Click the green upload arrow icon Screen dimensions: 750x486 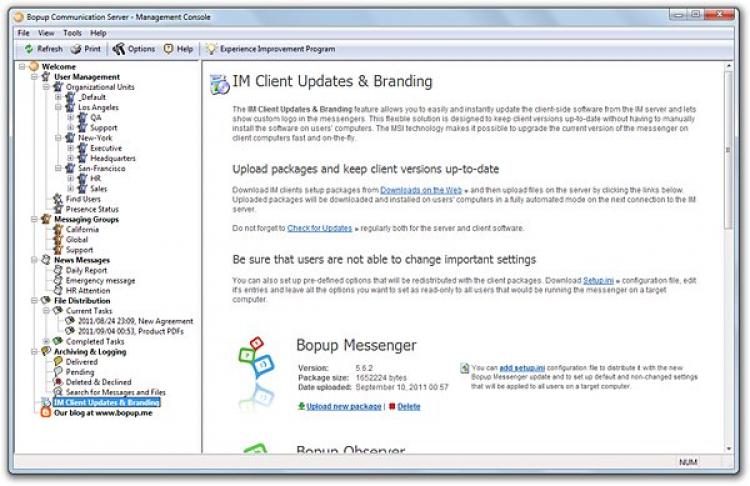[x=301, y=406]
